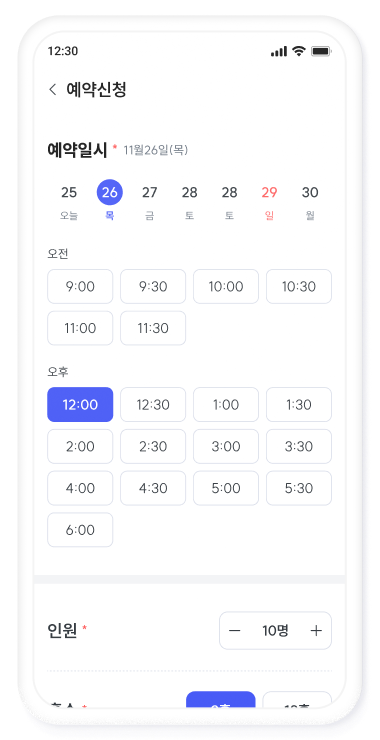Pick date 30 월
Screen dimensions: 380x740
pos(310,202)
